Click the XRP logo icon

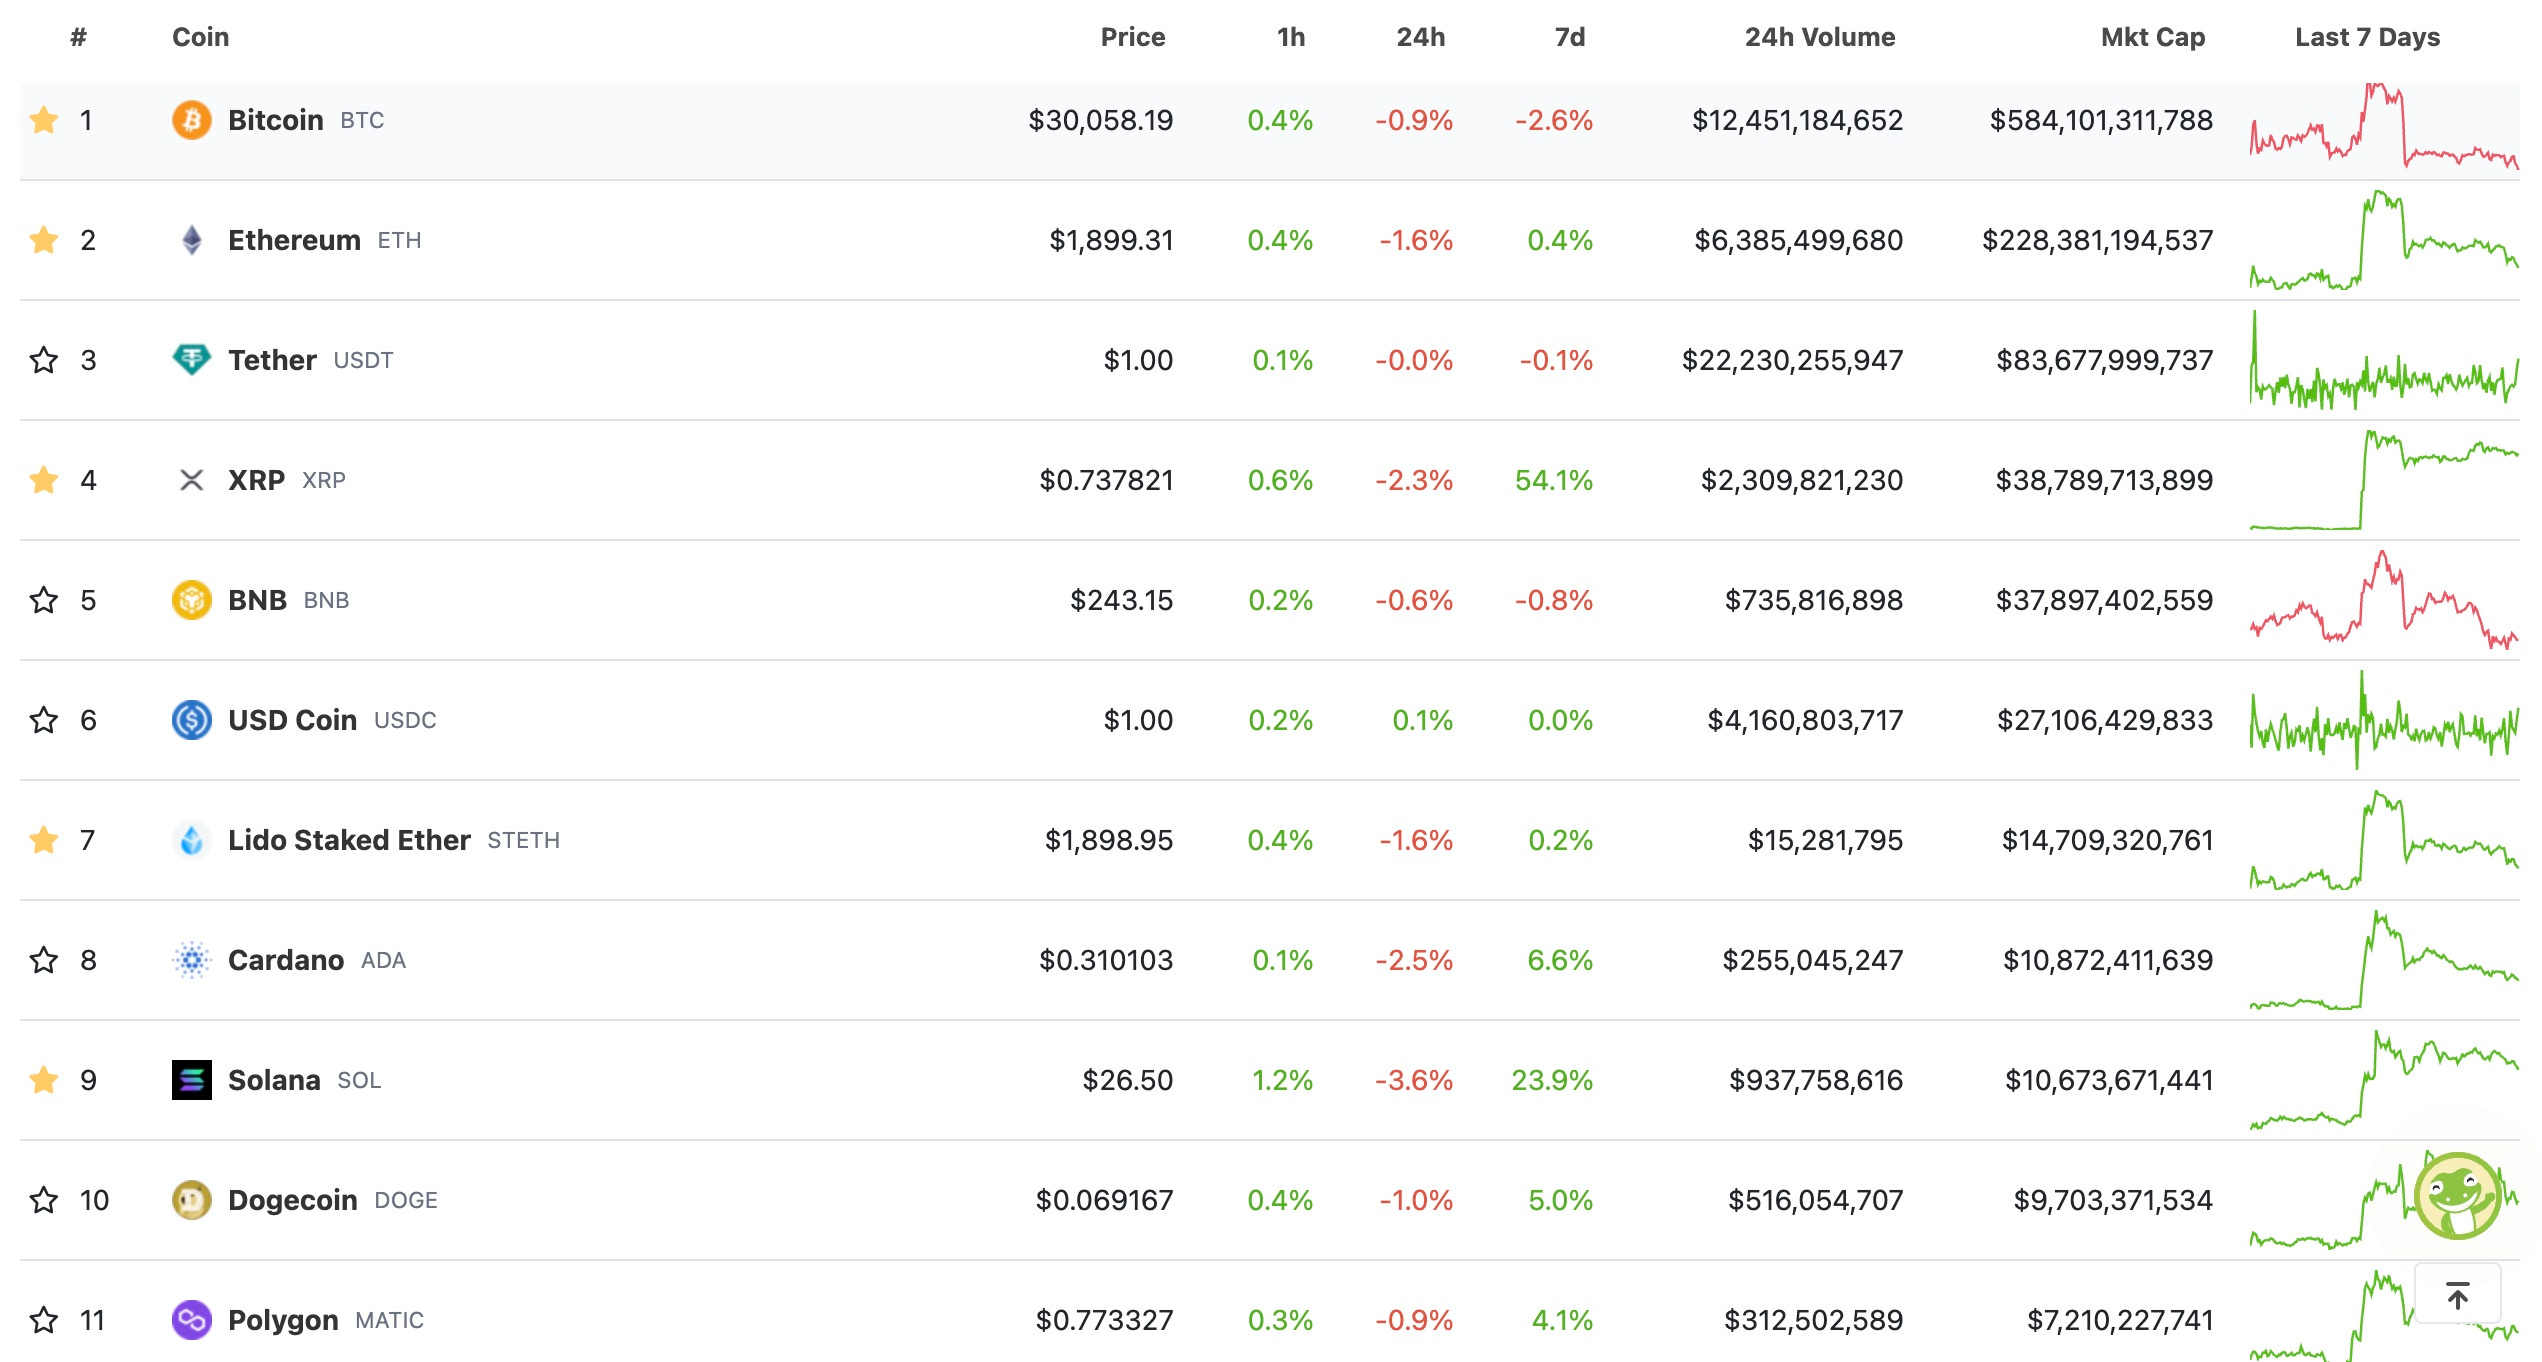192,480
